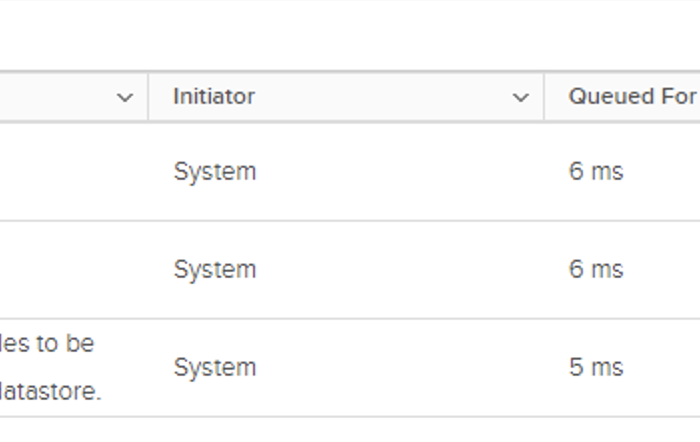Click blank area above the table header
Screen dimensions: 700x442
350,35
